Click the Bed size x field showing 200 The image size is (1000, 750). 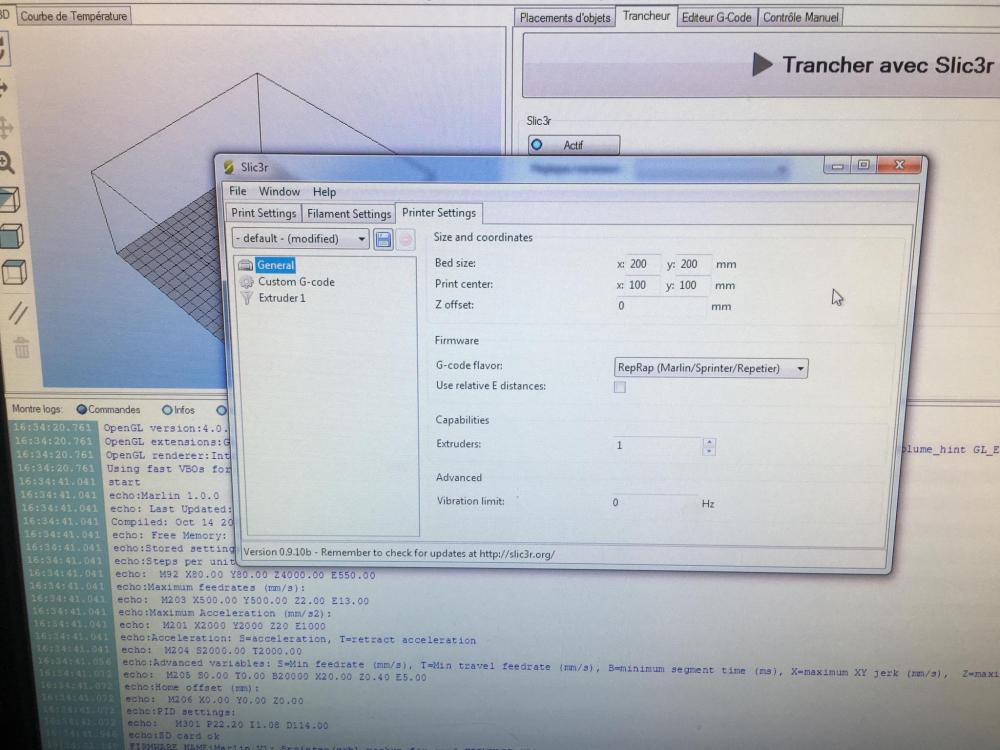click(x=643, y=264)
